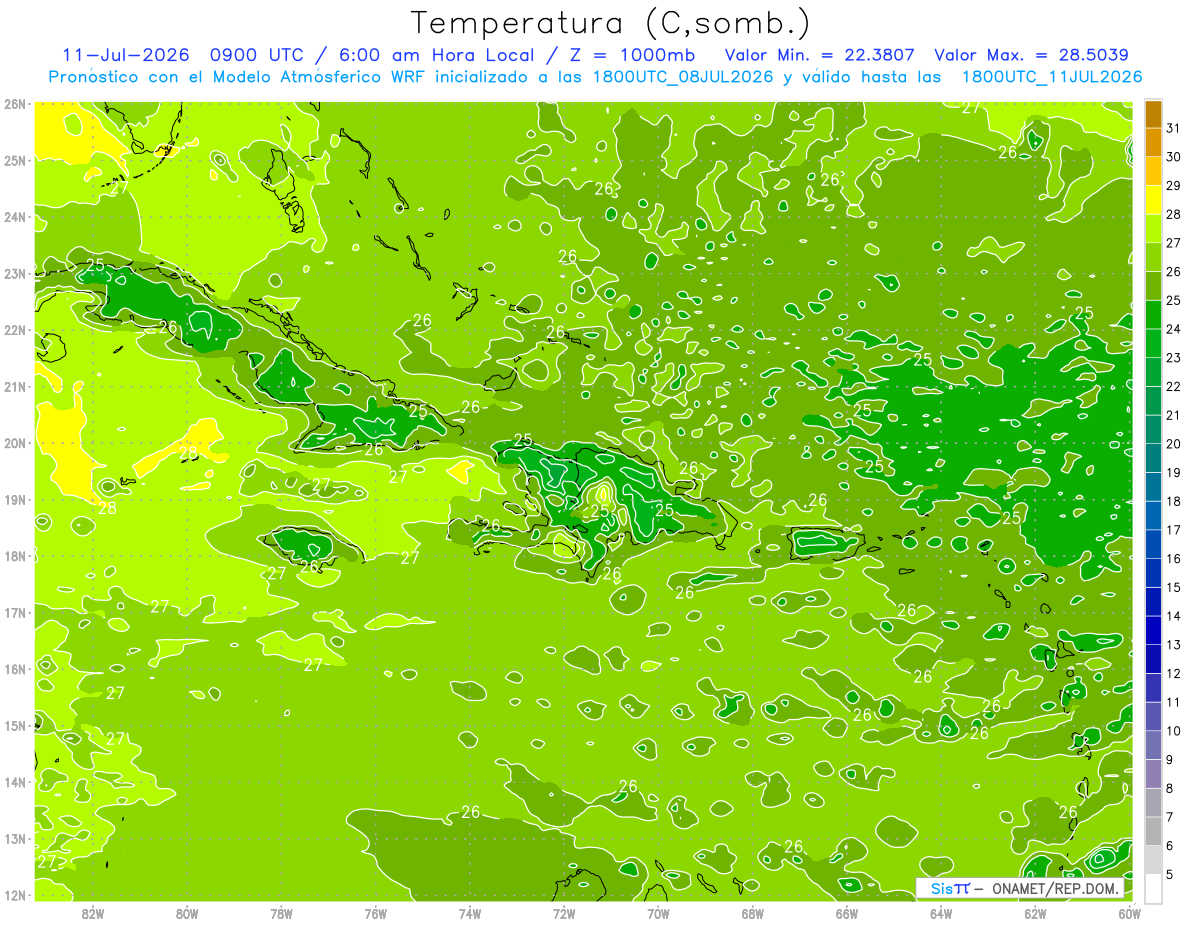The image size is (1200, 927).
Task: Click legend value 31
Action: (x=1173, y=127)
